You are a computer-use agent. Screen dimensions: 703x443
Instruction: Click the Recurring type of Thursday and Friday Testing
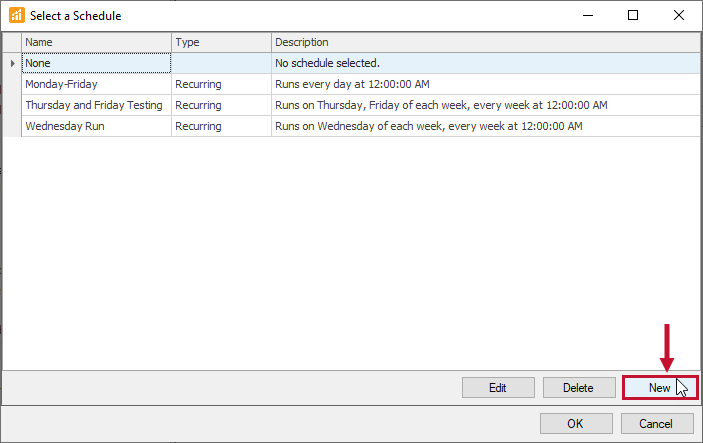click(x=221, y=105)
